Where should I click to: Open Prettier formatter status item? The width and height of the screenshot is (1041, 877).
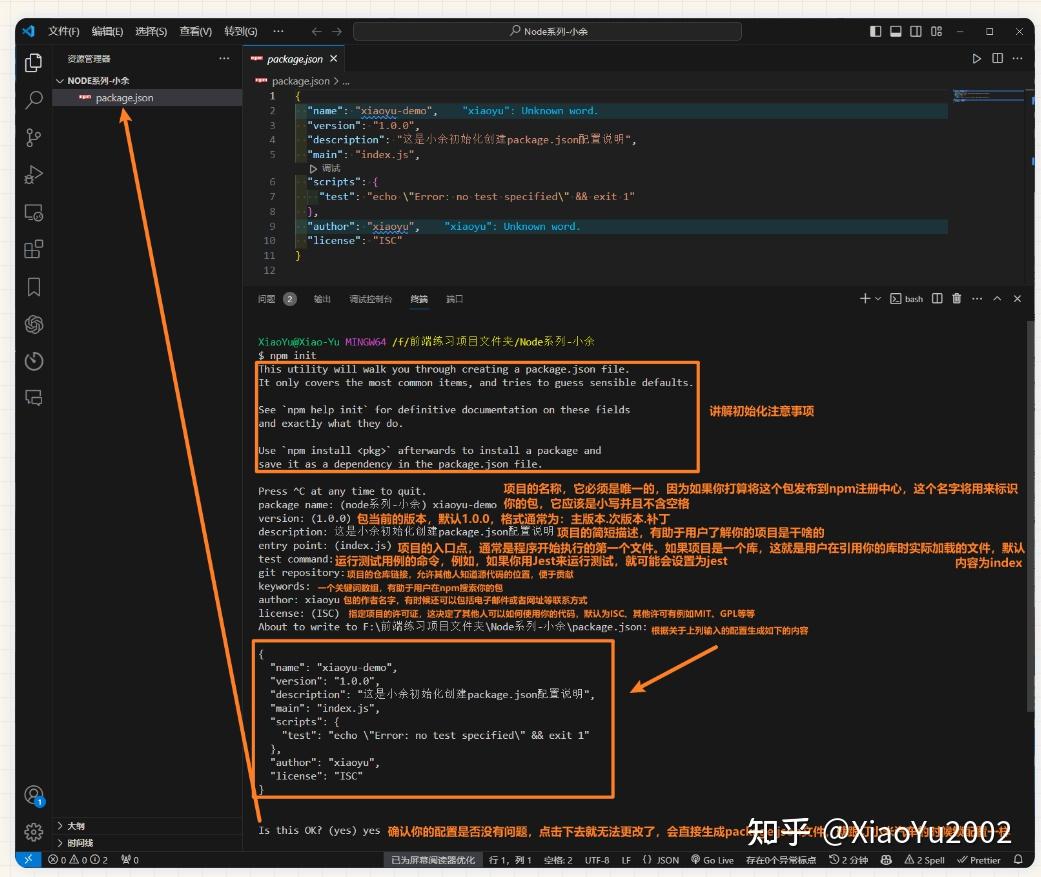tap(978, 859)
